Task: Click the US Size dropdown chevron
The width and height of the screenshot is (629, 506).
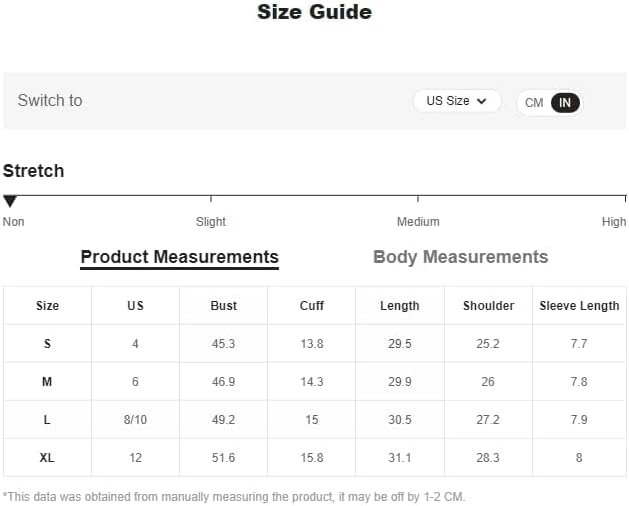Action: click(481, 101)
